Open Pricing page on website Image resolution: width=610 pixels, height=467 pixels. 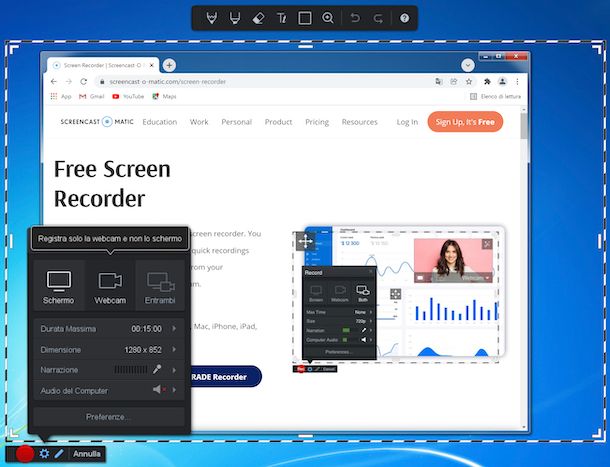point(317,122)
